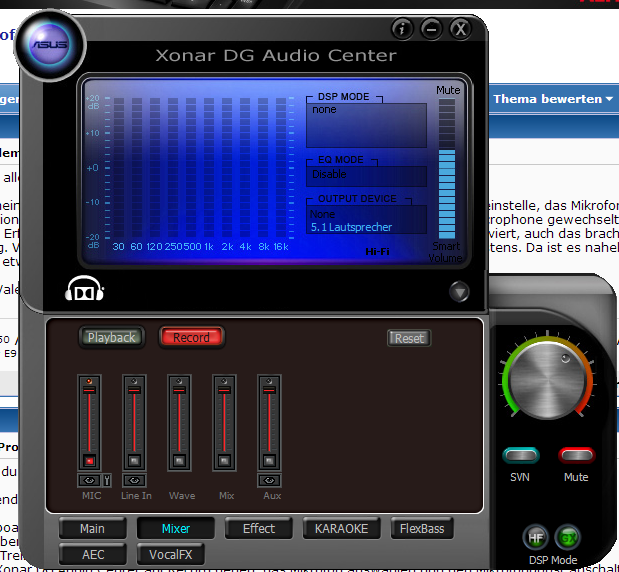
Task: Click the Reset button in mixer
Action: pyautogui.click(x=409, y=338)
